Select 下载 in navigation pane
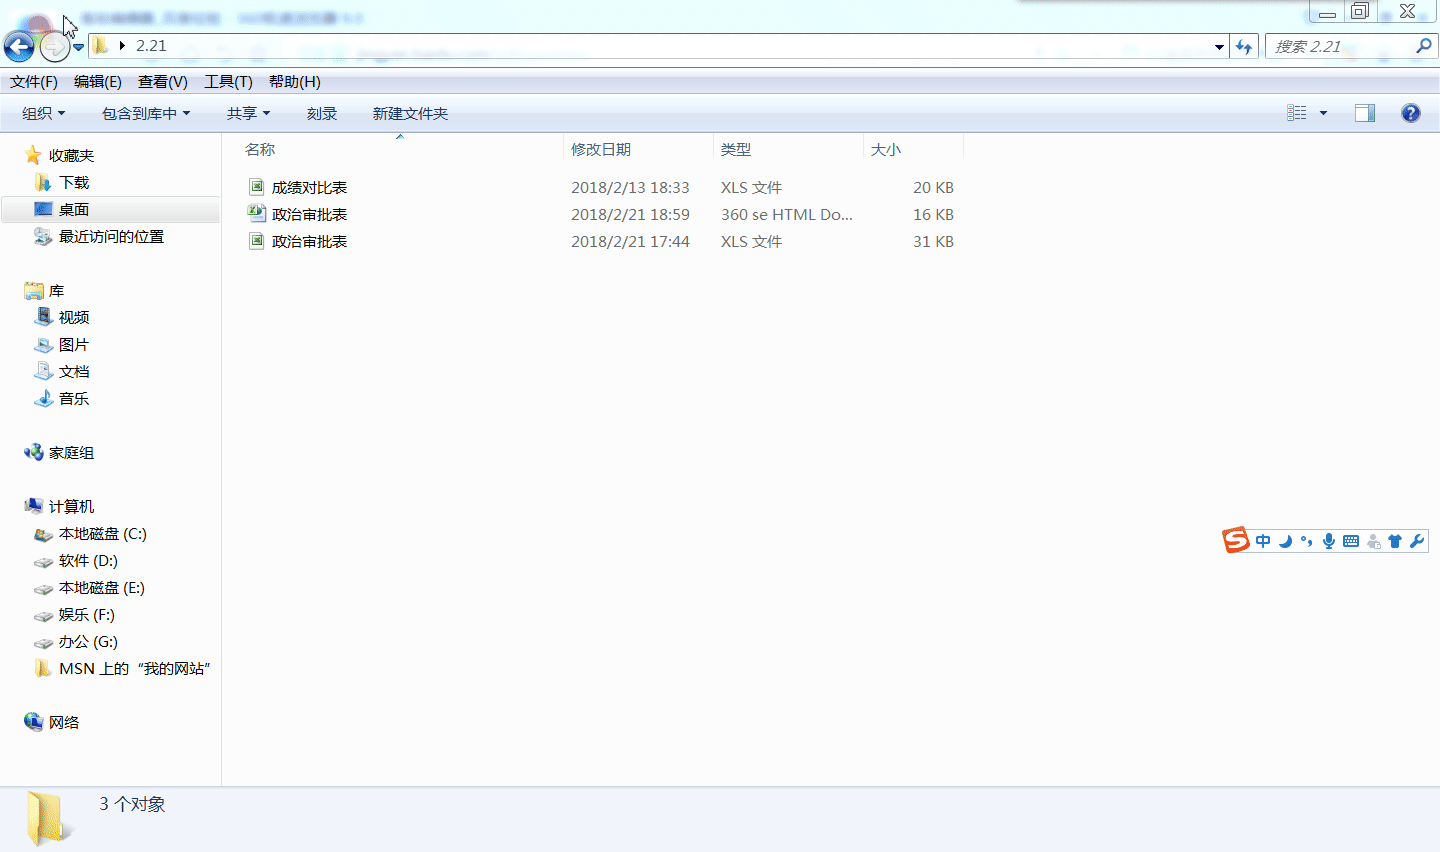Image resolution: width=1440 pixels, height=852 pixels. tap(74, 183)
